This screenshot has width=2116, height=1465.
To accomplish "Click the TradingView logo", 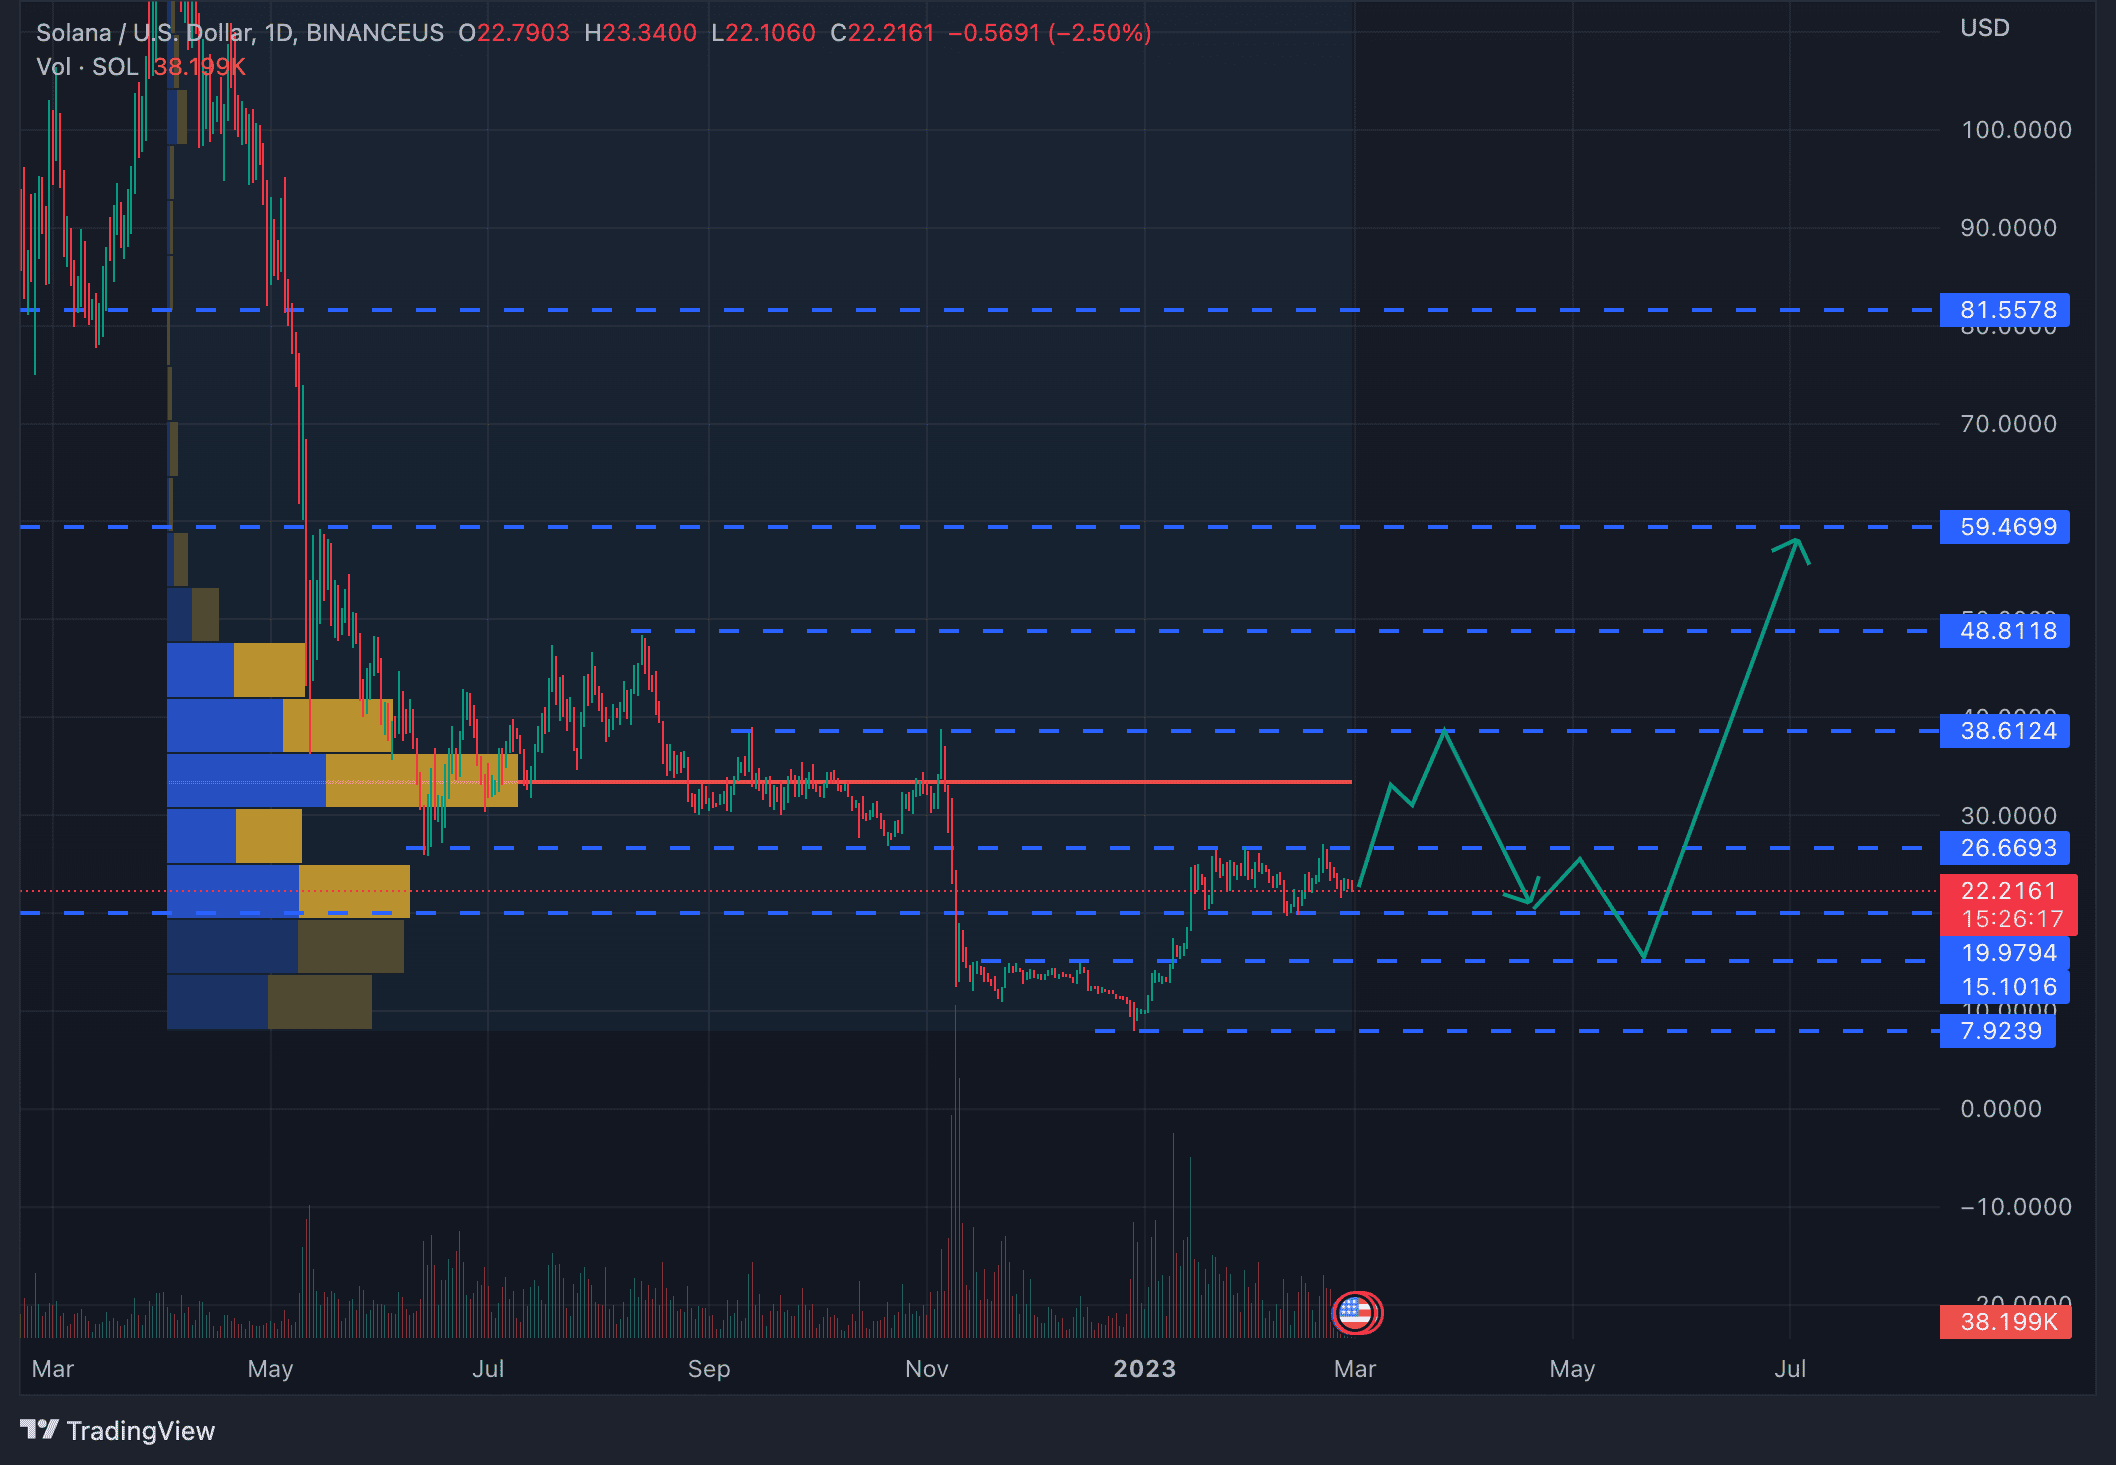I will (117, 1430).
